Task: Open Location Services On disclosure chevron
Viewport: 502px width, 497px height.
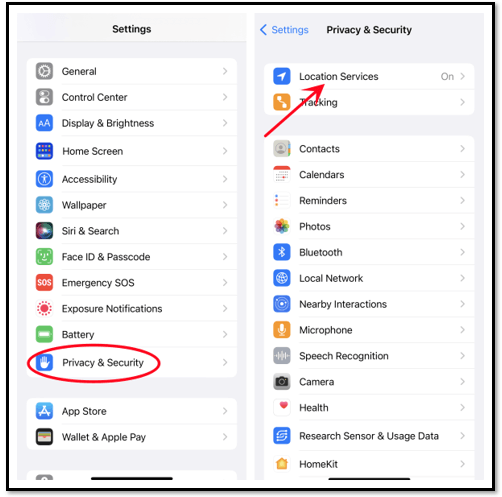Action: (462, 76)
